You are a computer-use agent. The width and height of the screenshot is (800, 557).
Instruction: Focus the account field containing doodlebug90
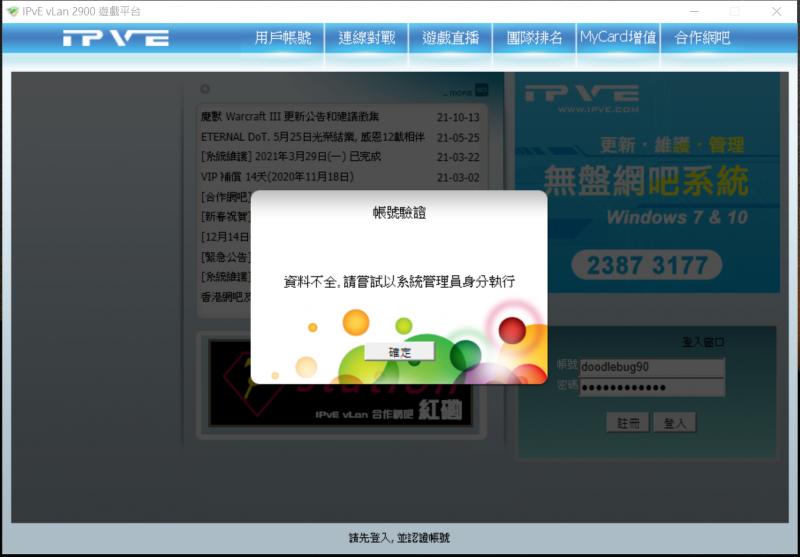[652, 367]
